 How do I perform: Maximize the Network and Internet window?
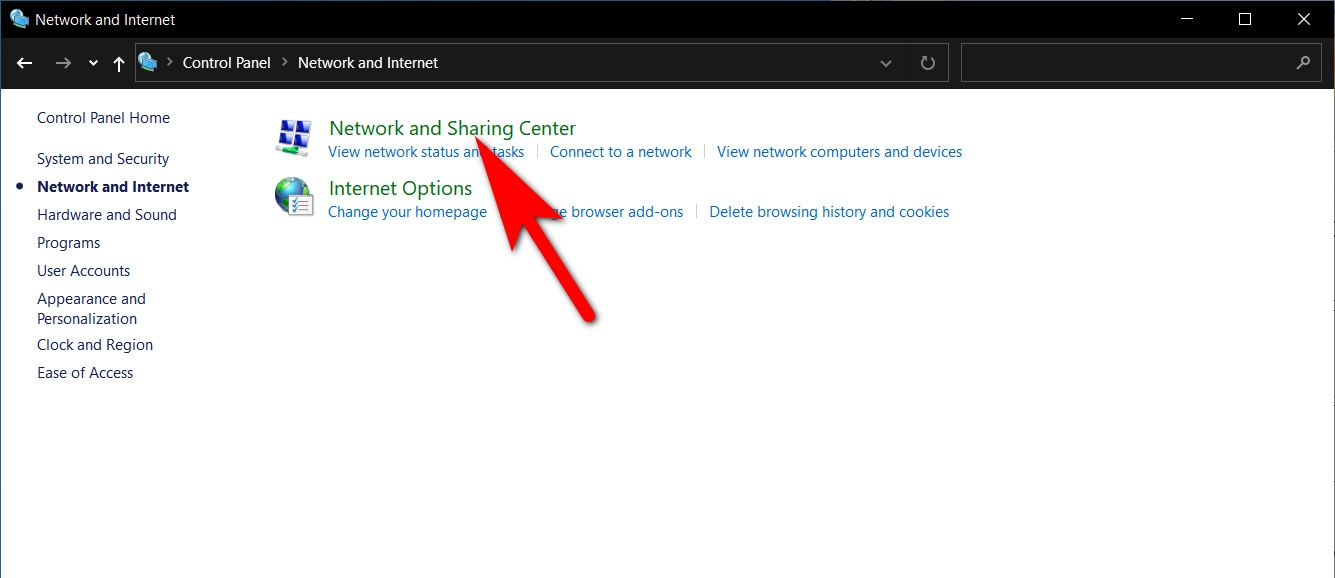[1245, 19]
